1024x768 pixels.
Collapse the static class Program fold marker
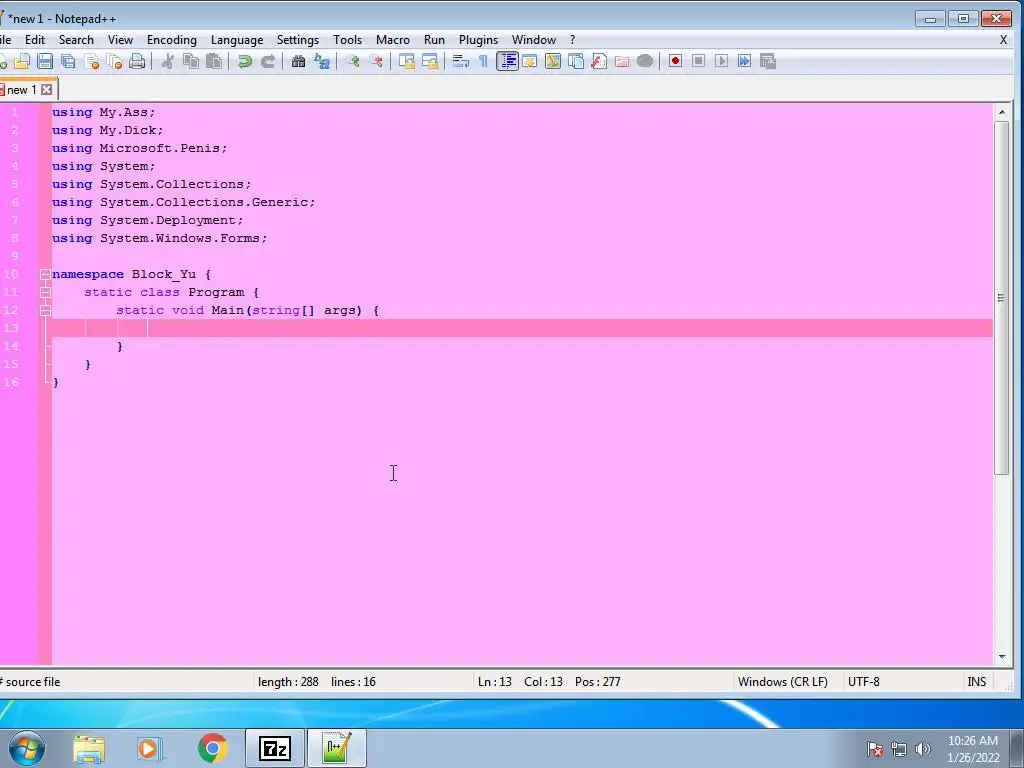point(45,293)
